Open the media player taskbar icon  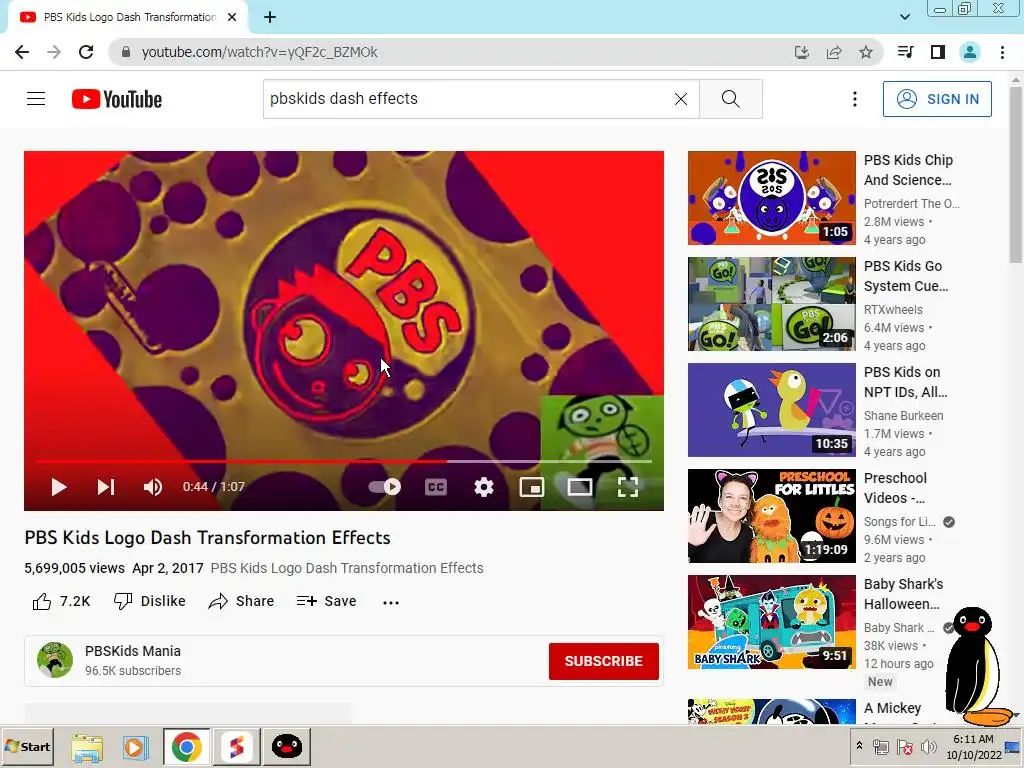click(136, 746)
